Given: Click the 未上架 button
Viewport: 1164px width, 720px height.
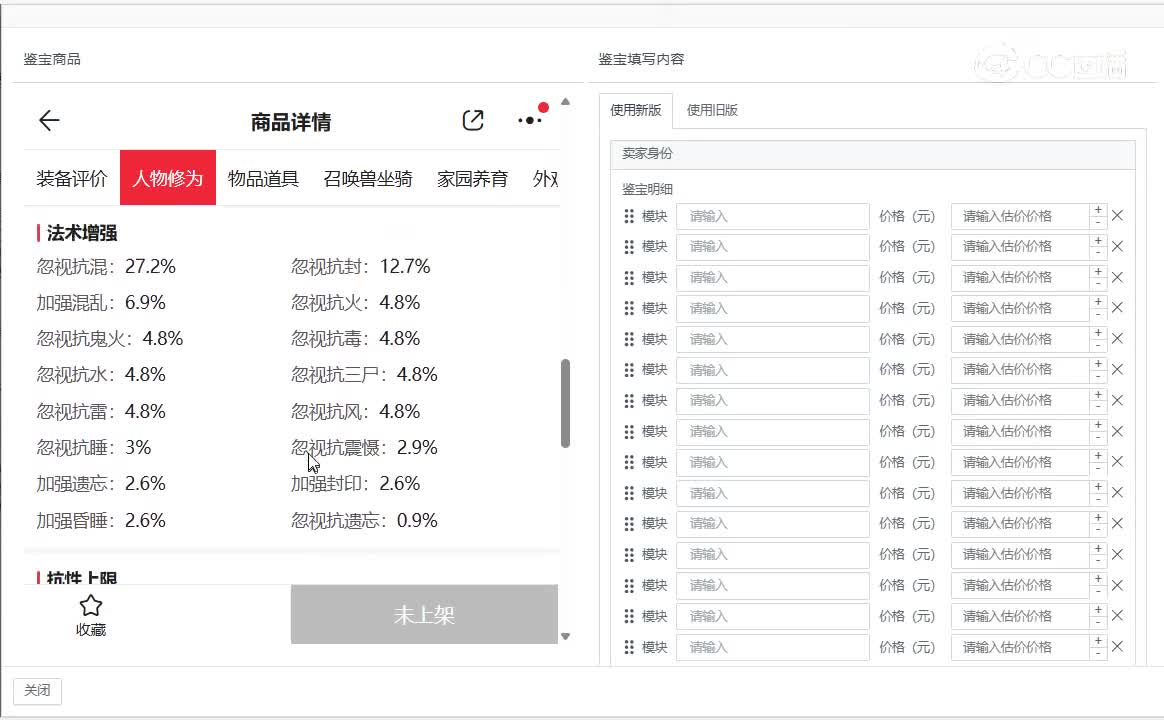Looking at the screenshot, I should [x=424, y=615].
